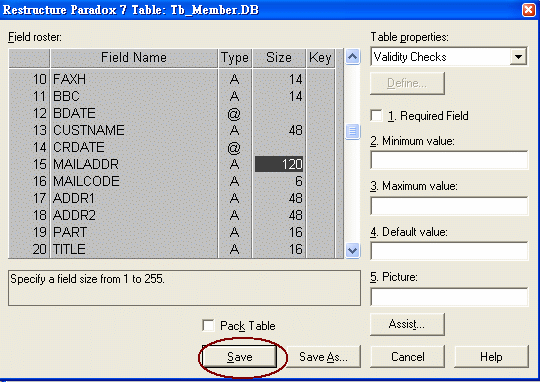Click into the Minimum value field
The width and height of the screenshot is (540, 382).
click(449, 160)
